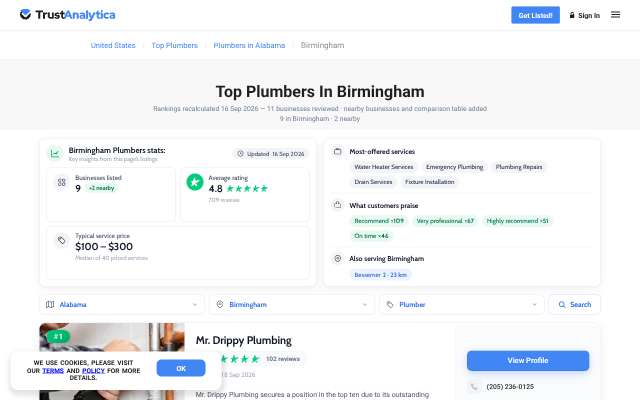The image size is (640, 400).
Task: Click the Top Plumbers In Birmingham heading
Action: click(x=320, y=91)
